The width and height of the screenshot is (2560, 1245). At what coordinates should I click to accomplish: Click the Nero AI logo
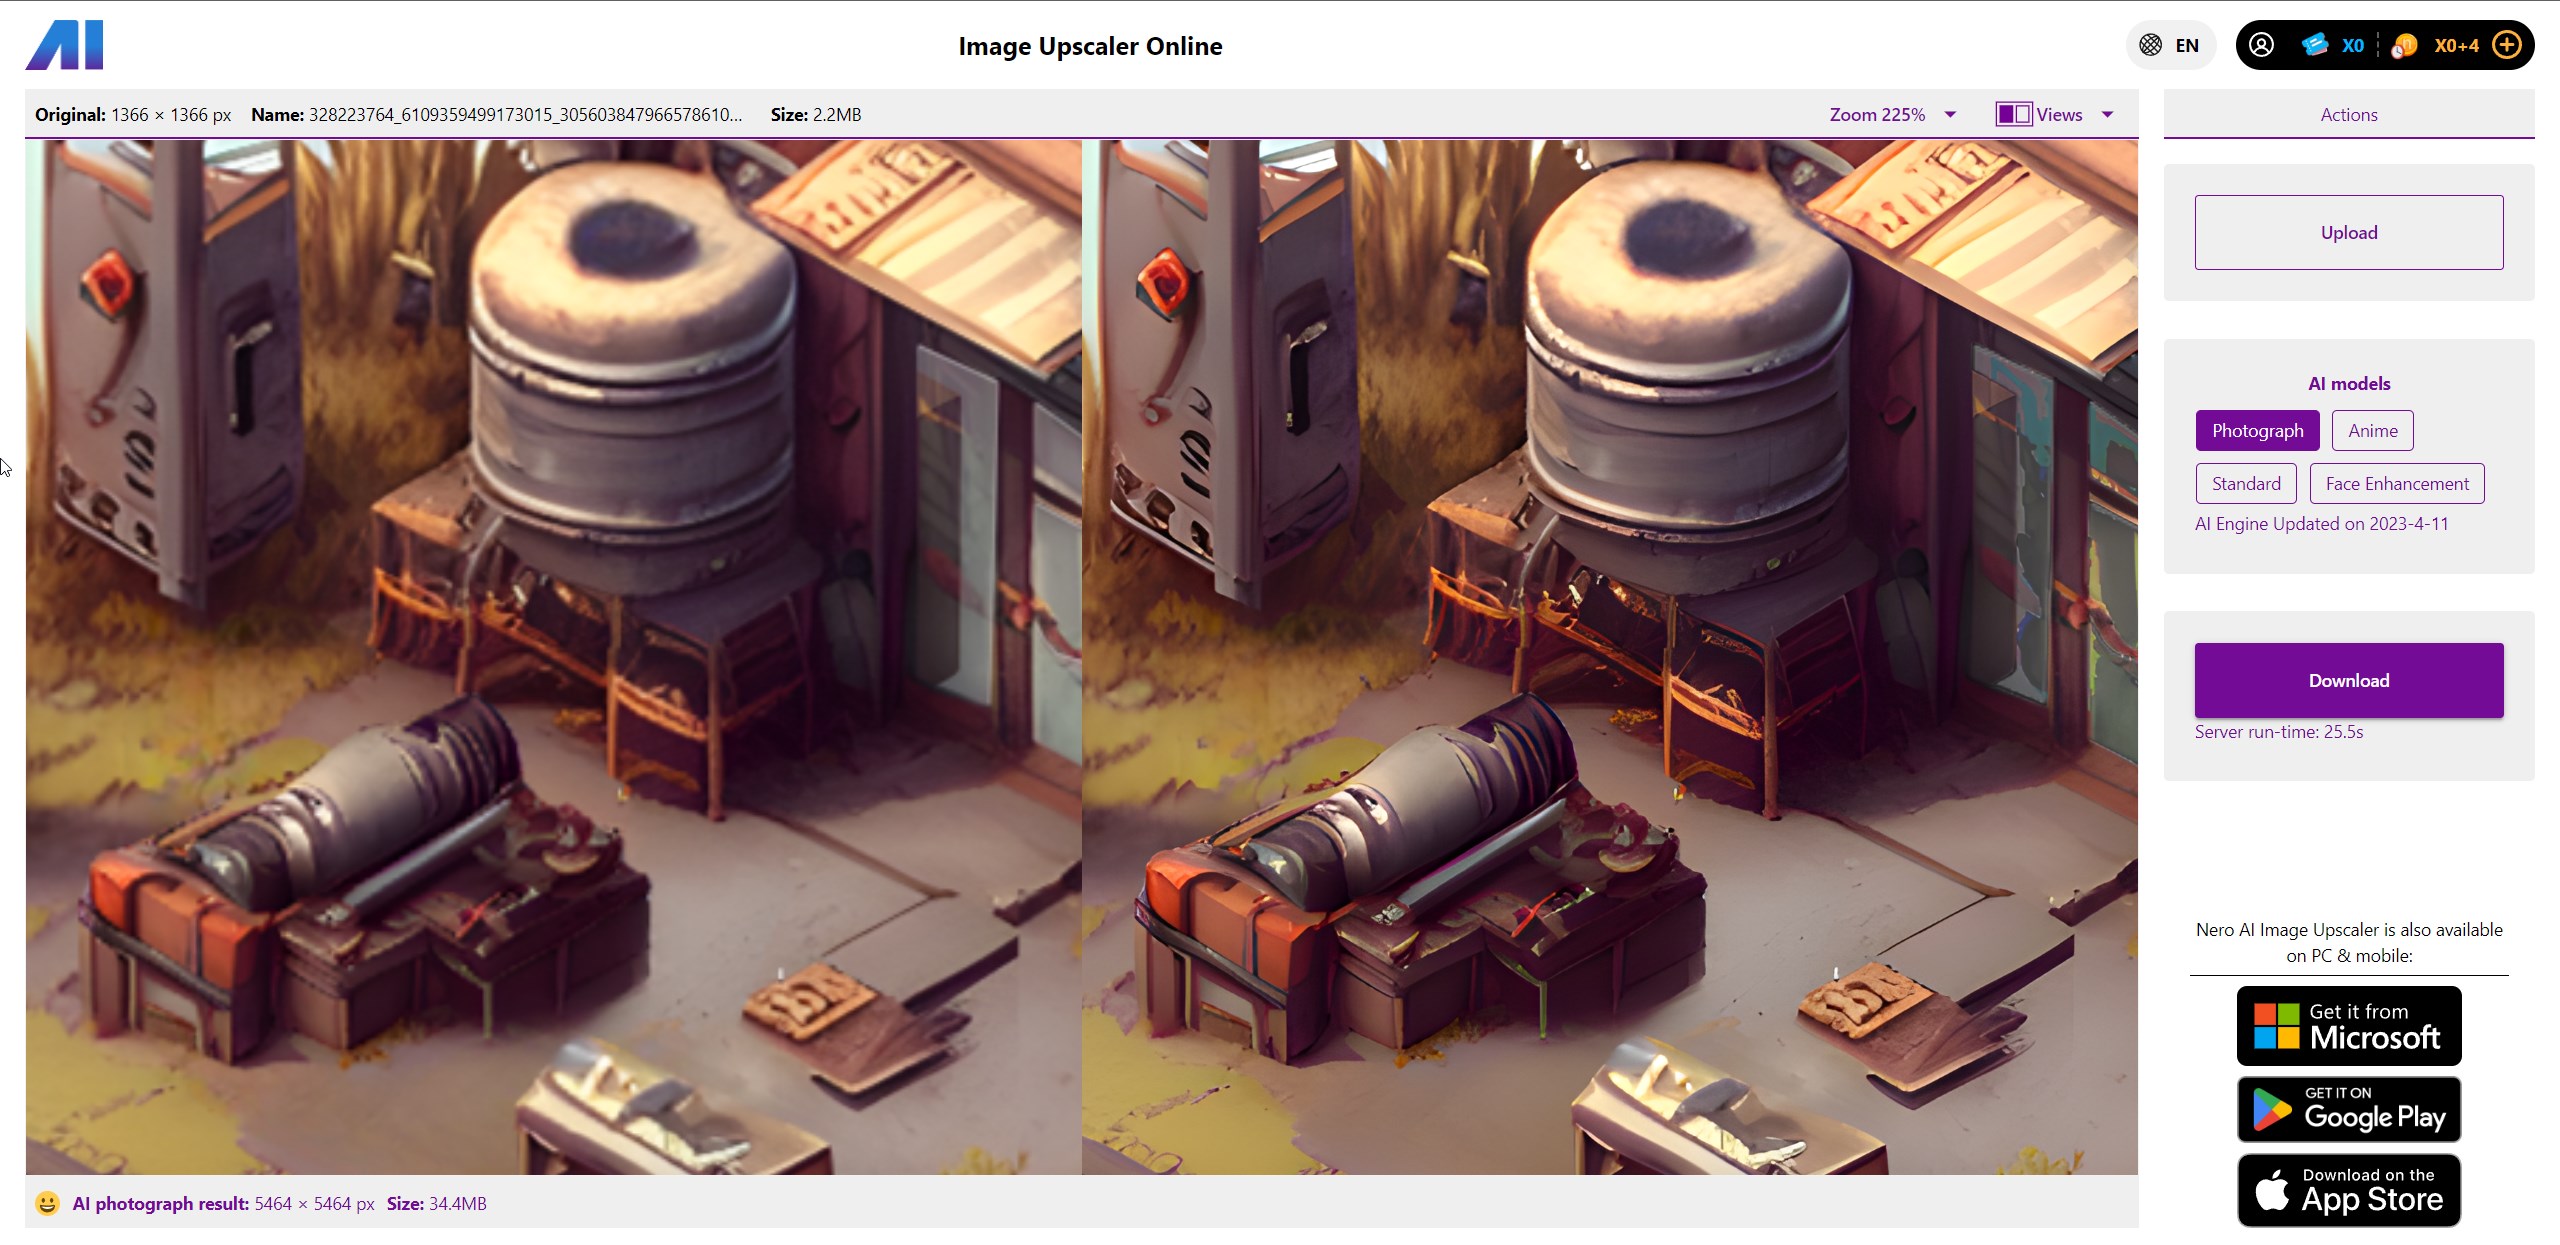[64, 46]
